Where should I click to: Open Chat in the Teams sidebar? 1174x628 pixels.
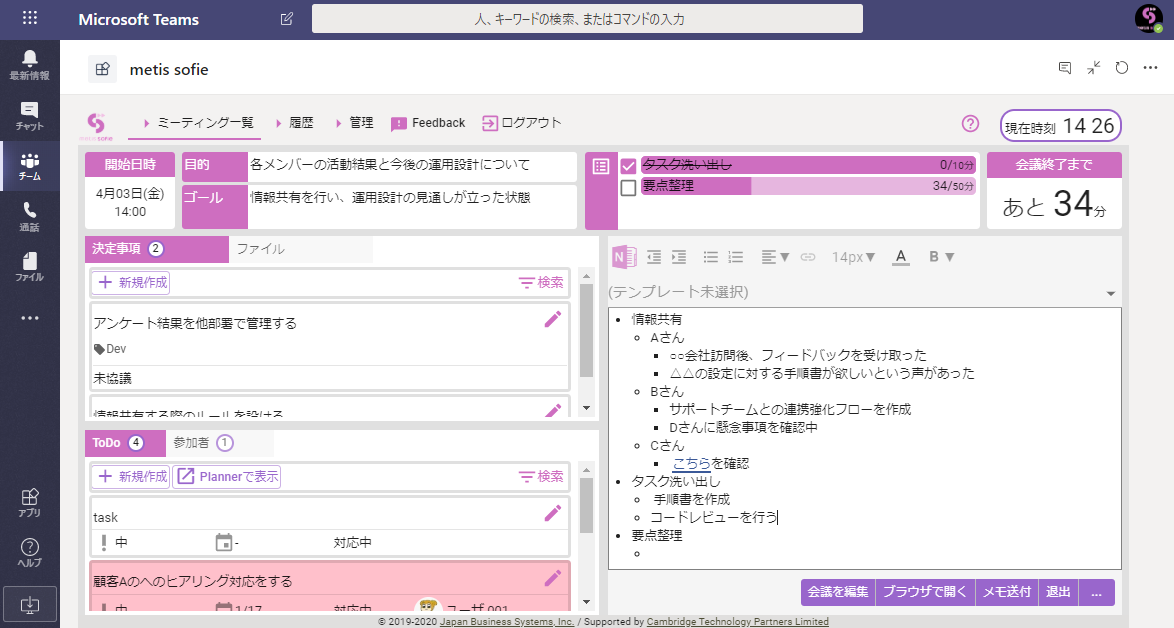(30, 116)
